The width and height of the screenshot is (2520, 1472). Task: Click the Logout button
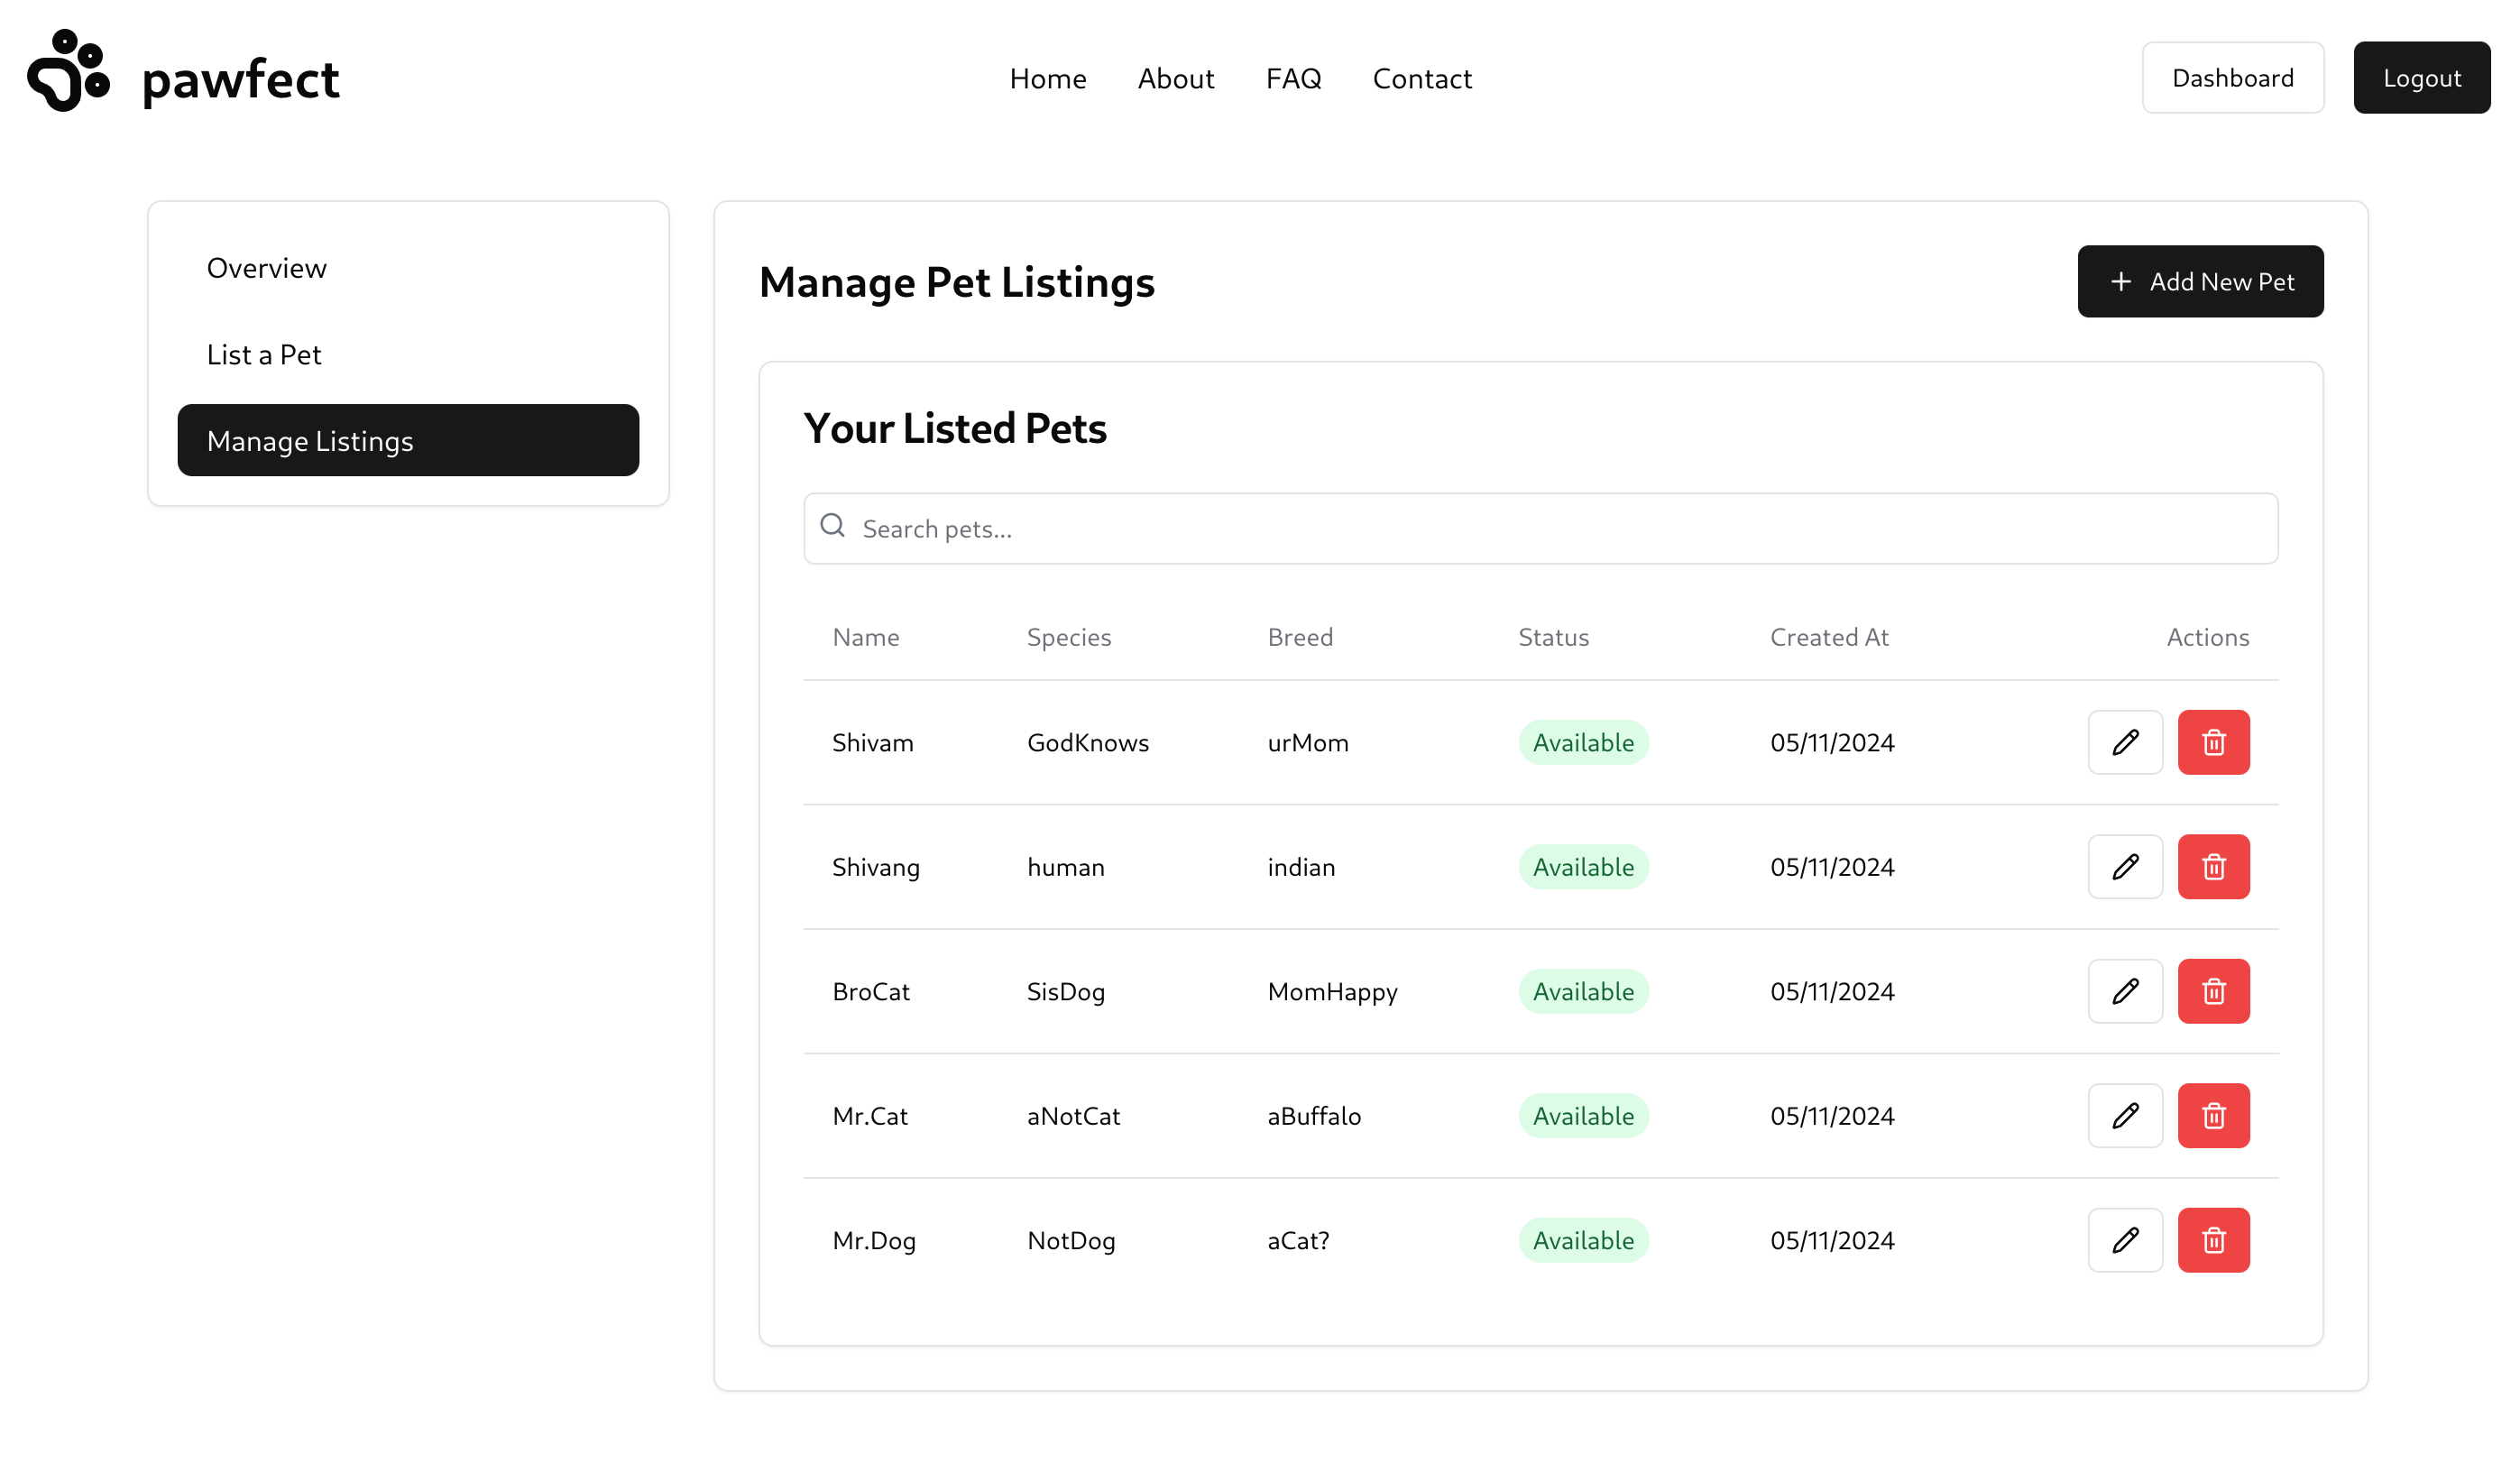click(x=2421, y=77)
